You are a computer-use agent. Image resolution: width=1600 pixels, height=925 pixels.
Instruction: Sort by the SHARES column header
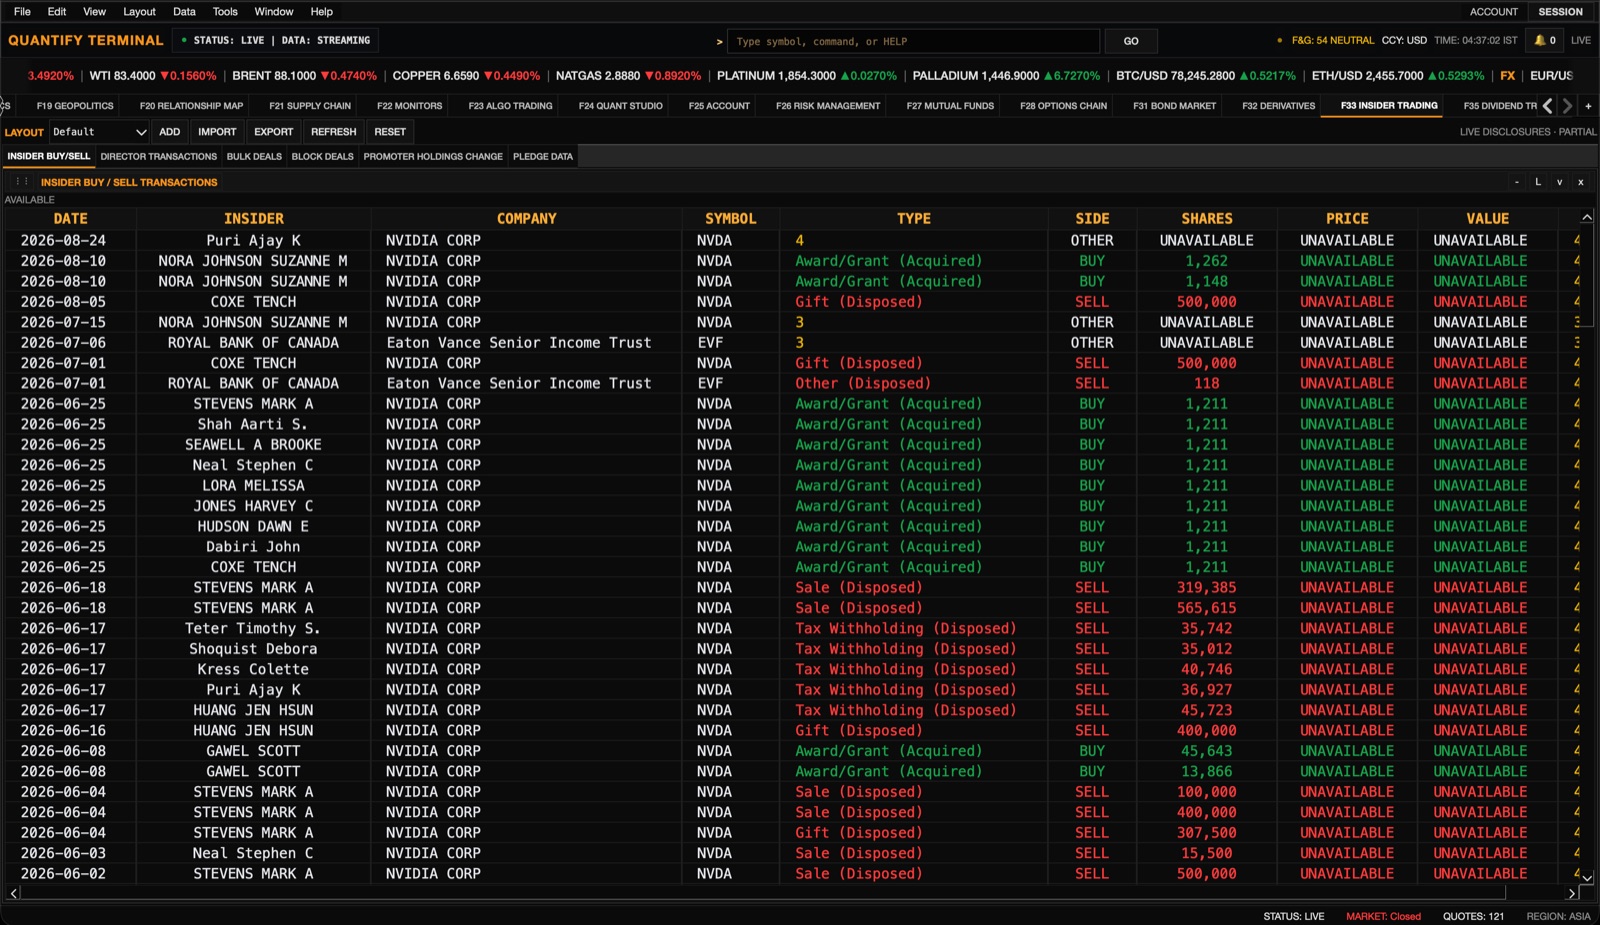pos(1207,219)
